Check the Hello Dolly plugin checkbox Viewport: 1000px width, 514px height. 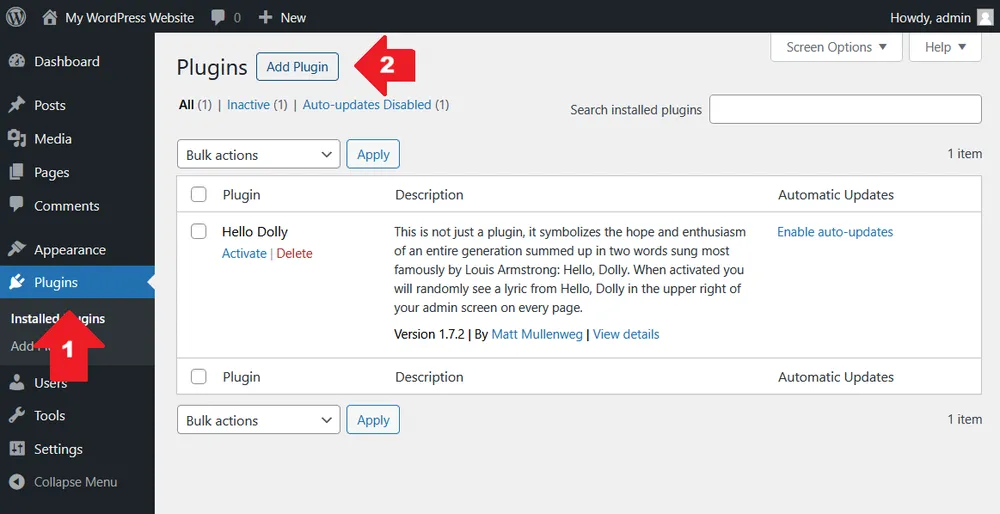pyautogui.click(x=199, y=232)
